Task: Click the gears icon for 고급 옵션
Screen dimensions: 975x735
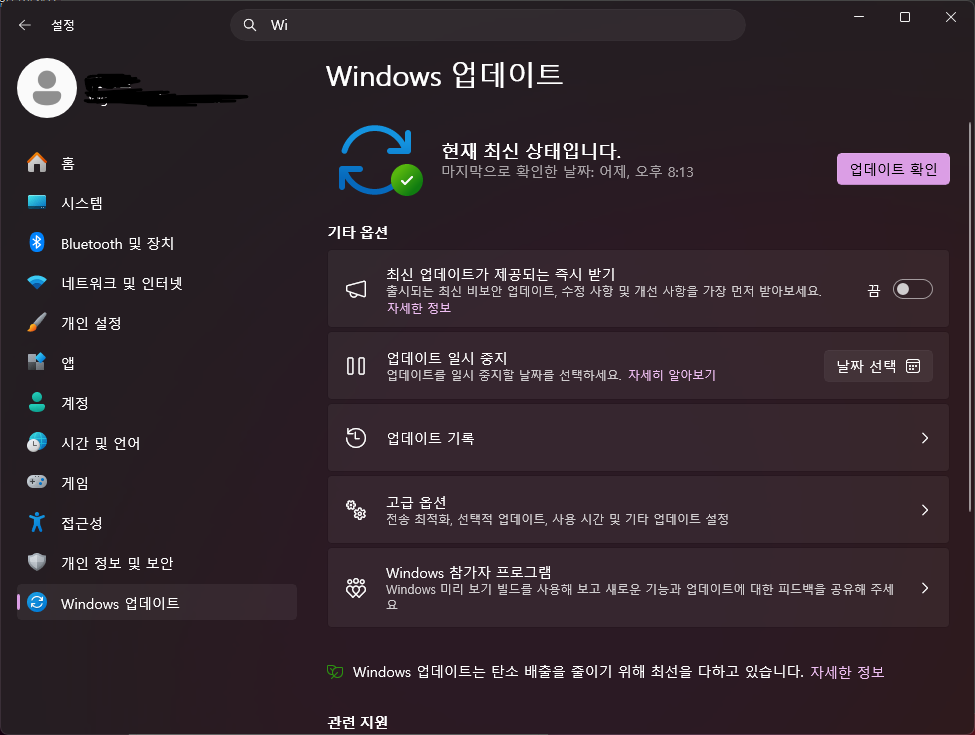Action: 356,510
